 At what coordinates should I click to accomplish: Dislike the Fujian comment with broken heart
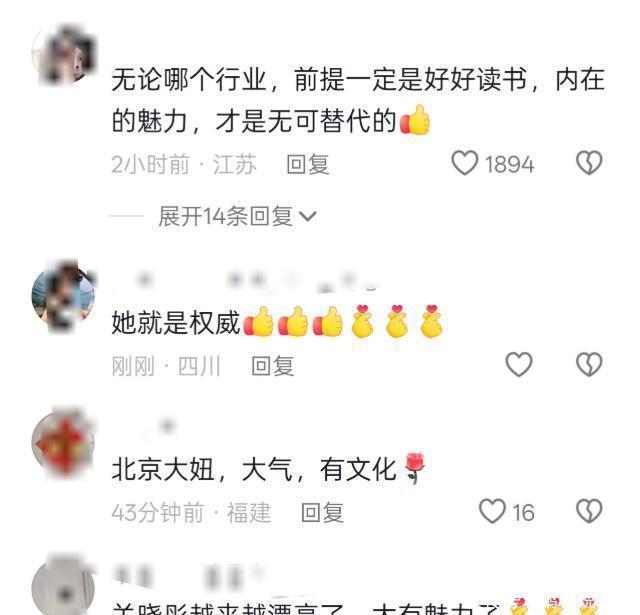pos(589,511)
